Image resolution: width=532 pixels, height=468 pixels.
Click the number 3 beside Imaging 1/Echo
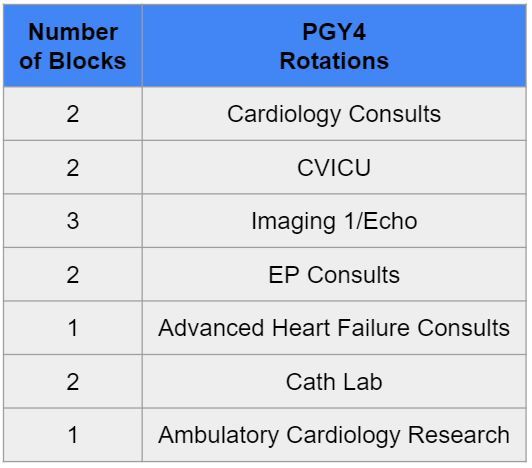[73, 221]
